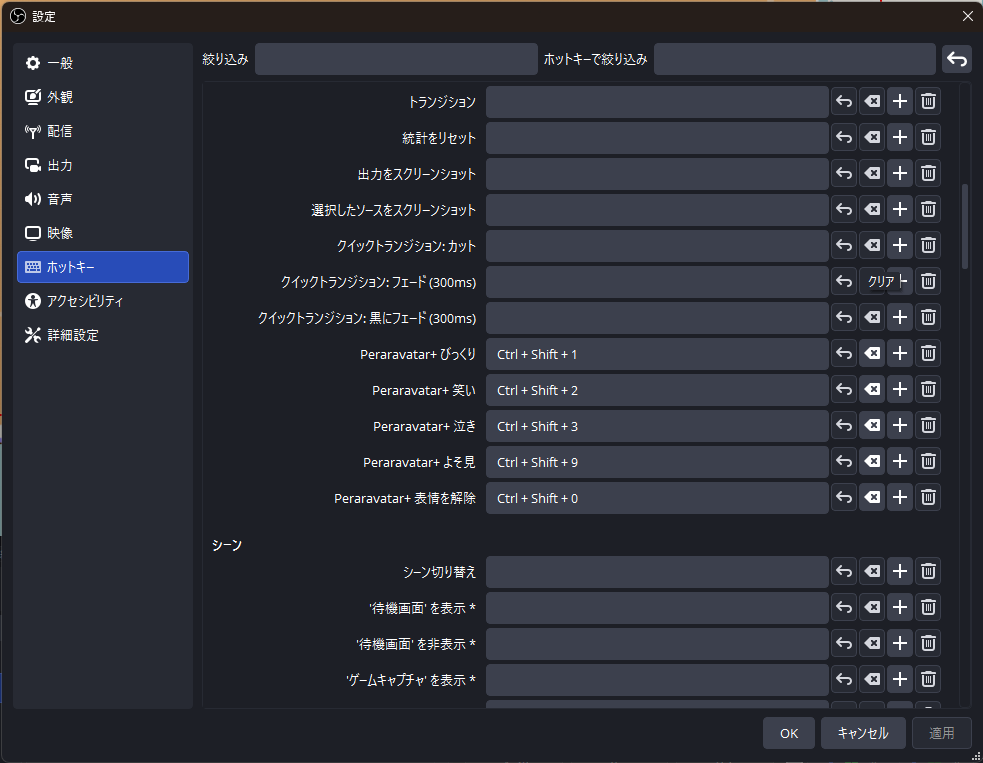Reset クイックトランジション: フェード (300ms) hotkey
The width and height of the screenshot is (983, 763).
[844, 282]
